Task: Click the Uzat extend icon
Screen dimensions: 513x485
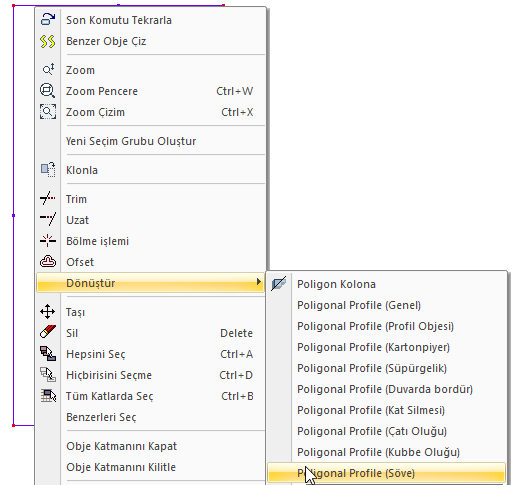Action: pyautogui.click(x=48, y=219)
